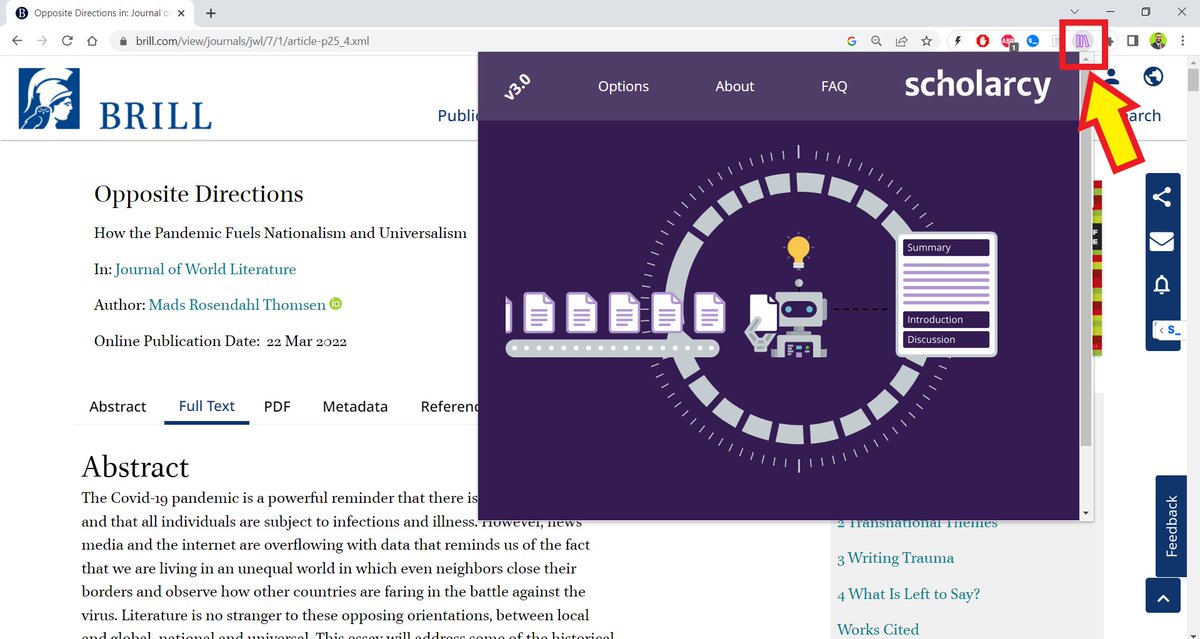Share this page via address bar icon

pos(901,41)
